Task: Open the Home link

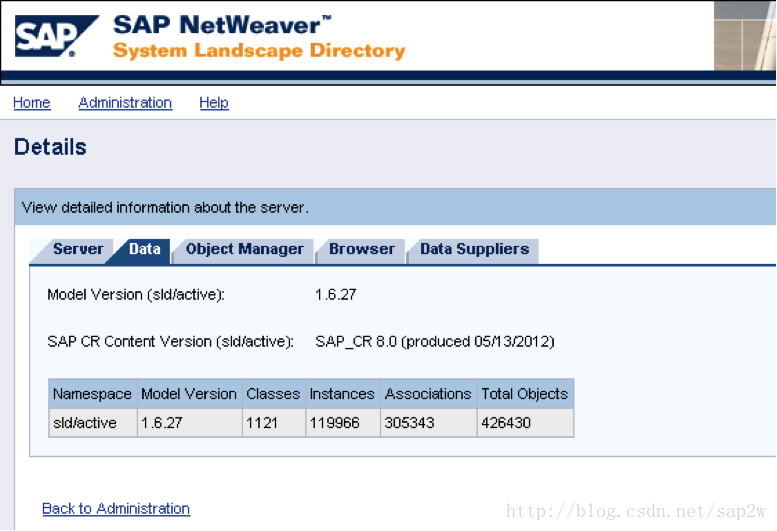Action: [32, 103]
